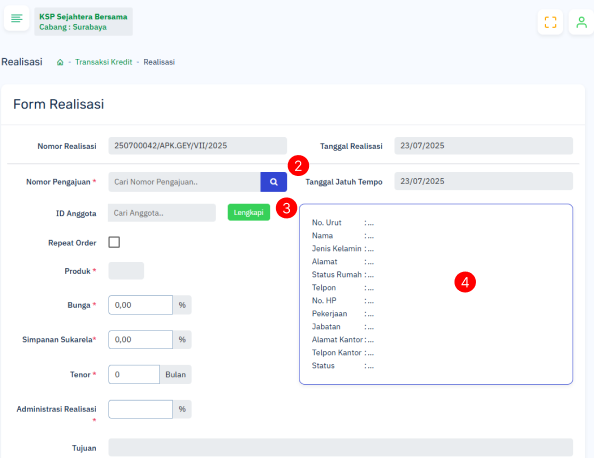Open the user profile icon
594x458 pixels.
point(581,22)
